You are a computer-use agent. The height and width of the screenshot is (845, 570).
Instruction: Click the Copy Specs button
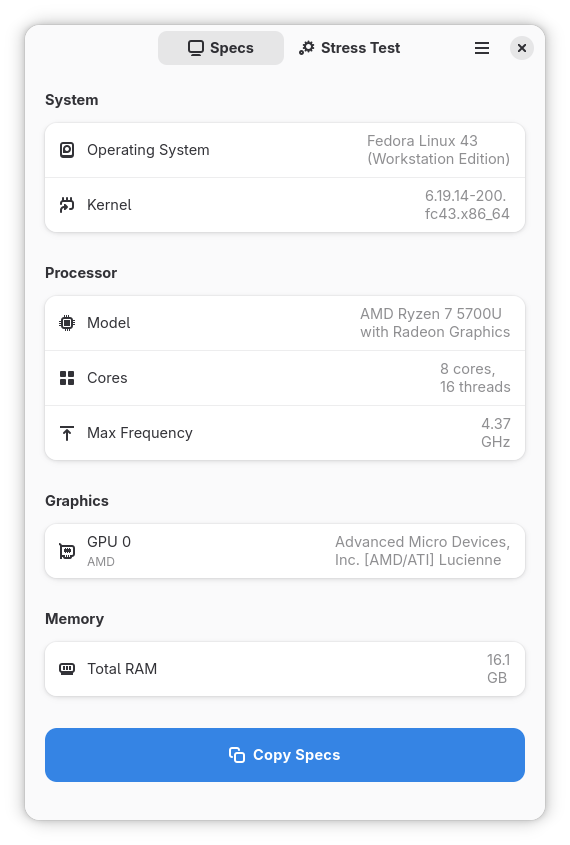click(285, 754)
